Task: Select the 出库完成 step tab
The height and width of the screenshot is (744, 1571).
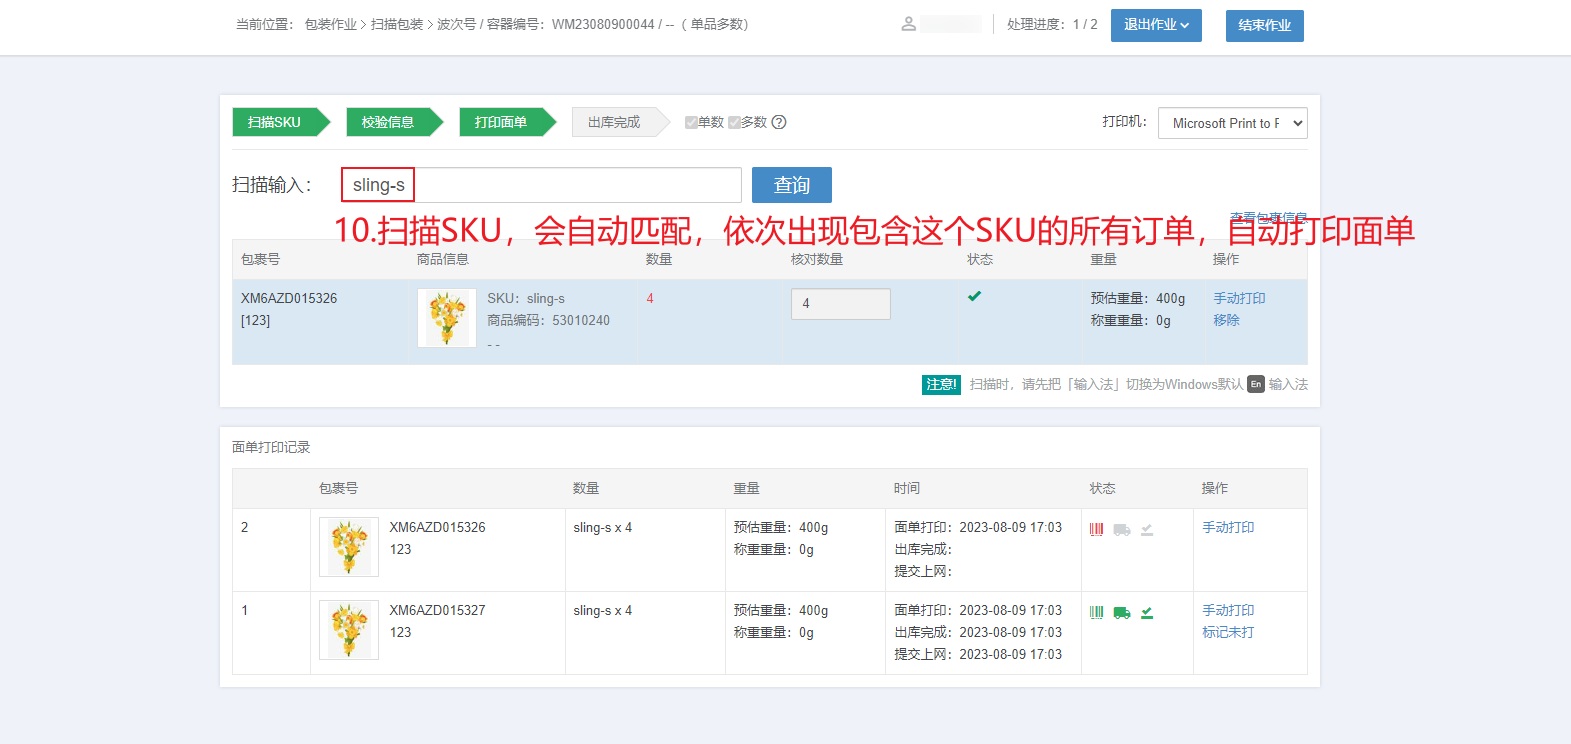Action: pos(620,122)
